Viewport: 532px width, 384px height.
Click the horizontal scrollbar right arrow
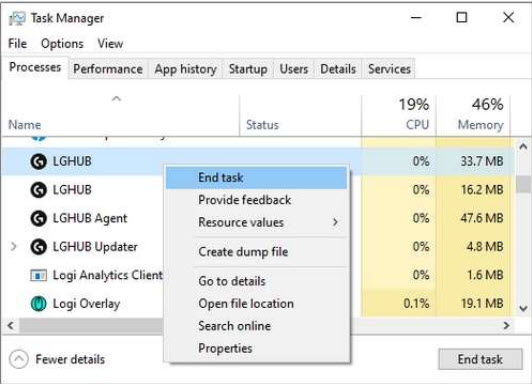pos(506,326)
